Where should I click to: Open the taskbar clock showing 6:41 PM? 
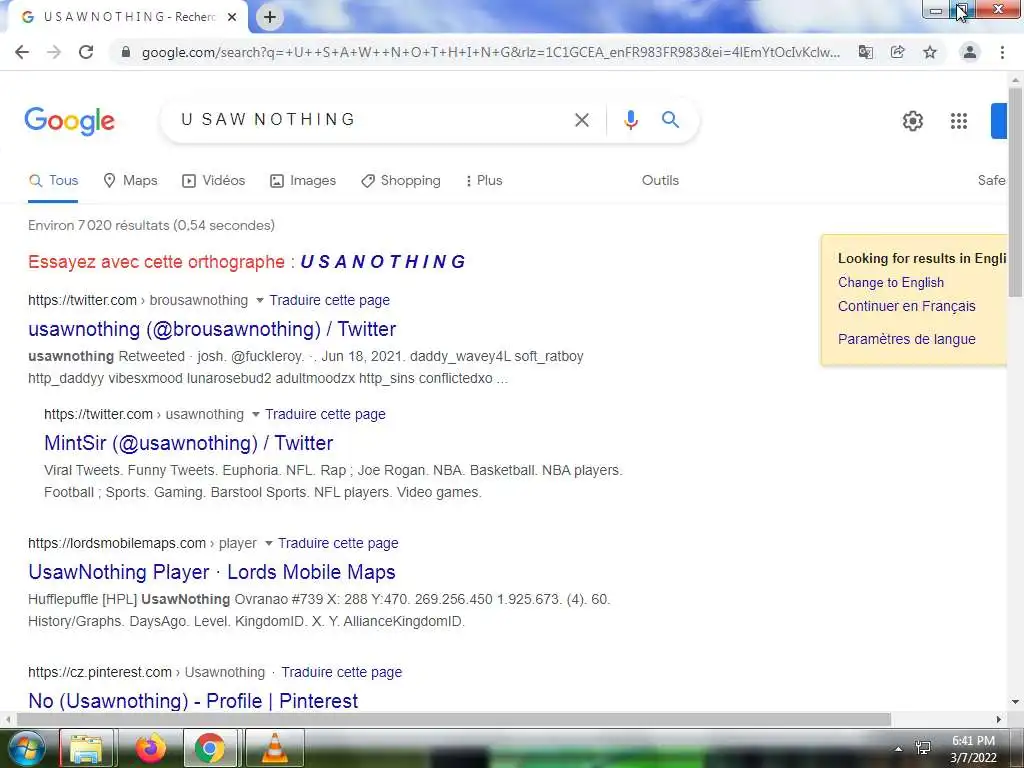click(x=973, y=749)
